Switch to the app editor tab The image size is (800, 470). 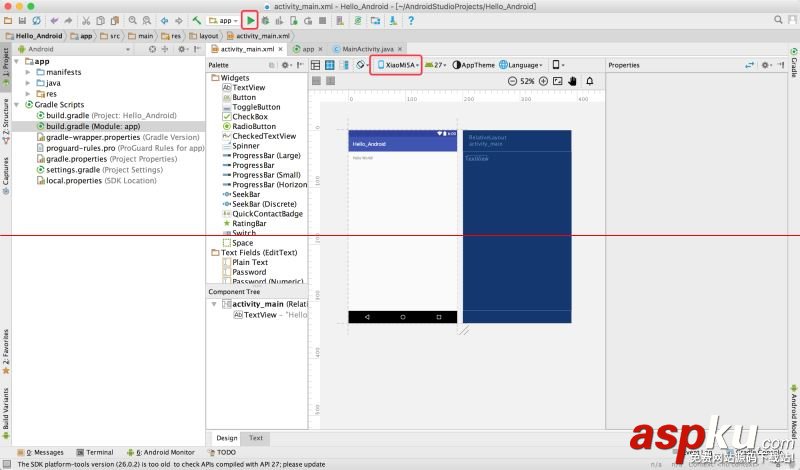(x=308, y=49)
